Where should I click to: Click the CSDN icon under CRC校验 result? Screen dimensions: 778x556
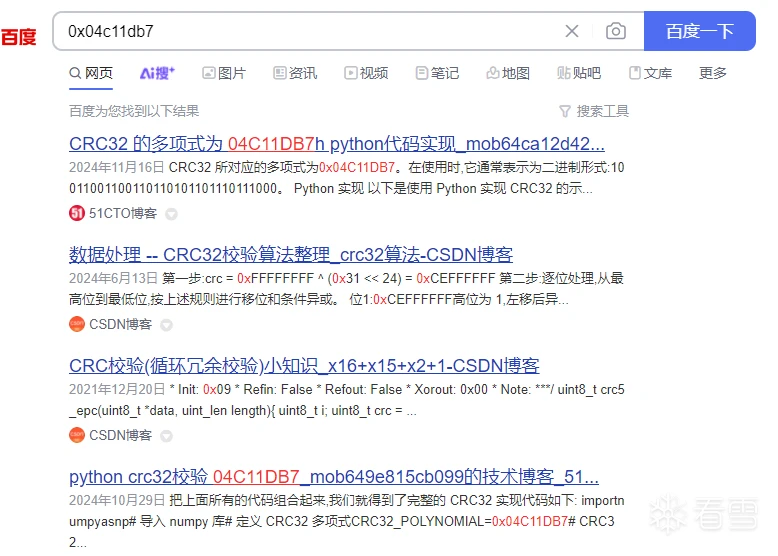point(77,435)
